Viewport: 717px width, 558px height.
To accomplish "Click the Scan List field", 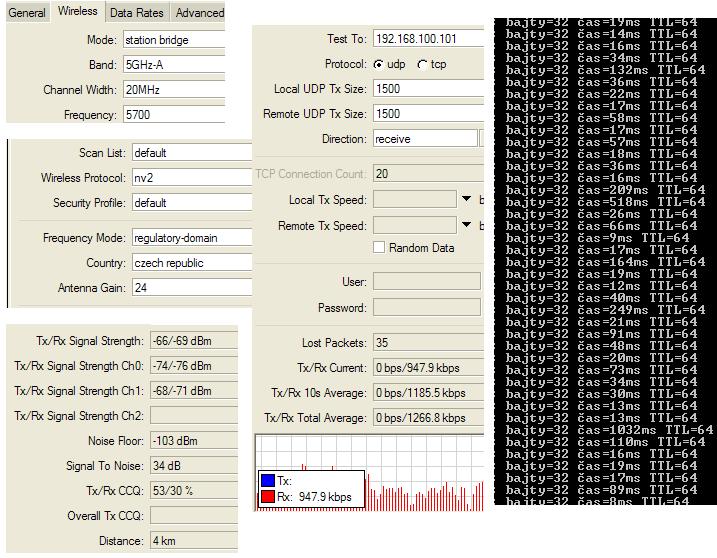I will click(x=192, y=152).
